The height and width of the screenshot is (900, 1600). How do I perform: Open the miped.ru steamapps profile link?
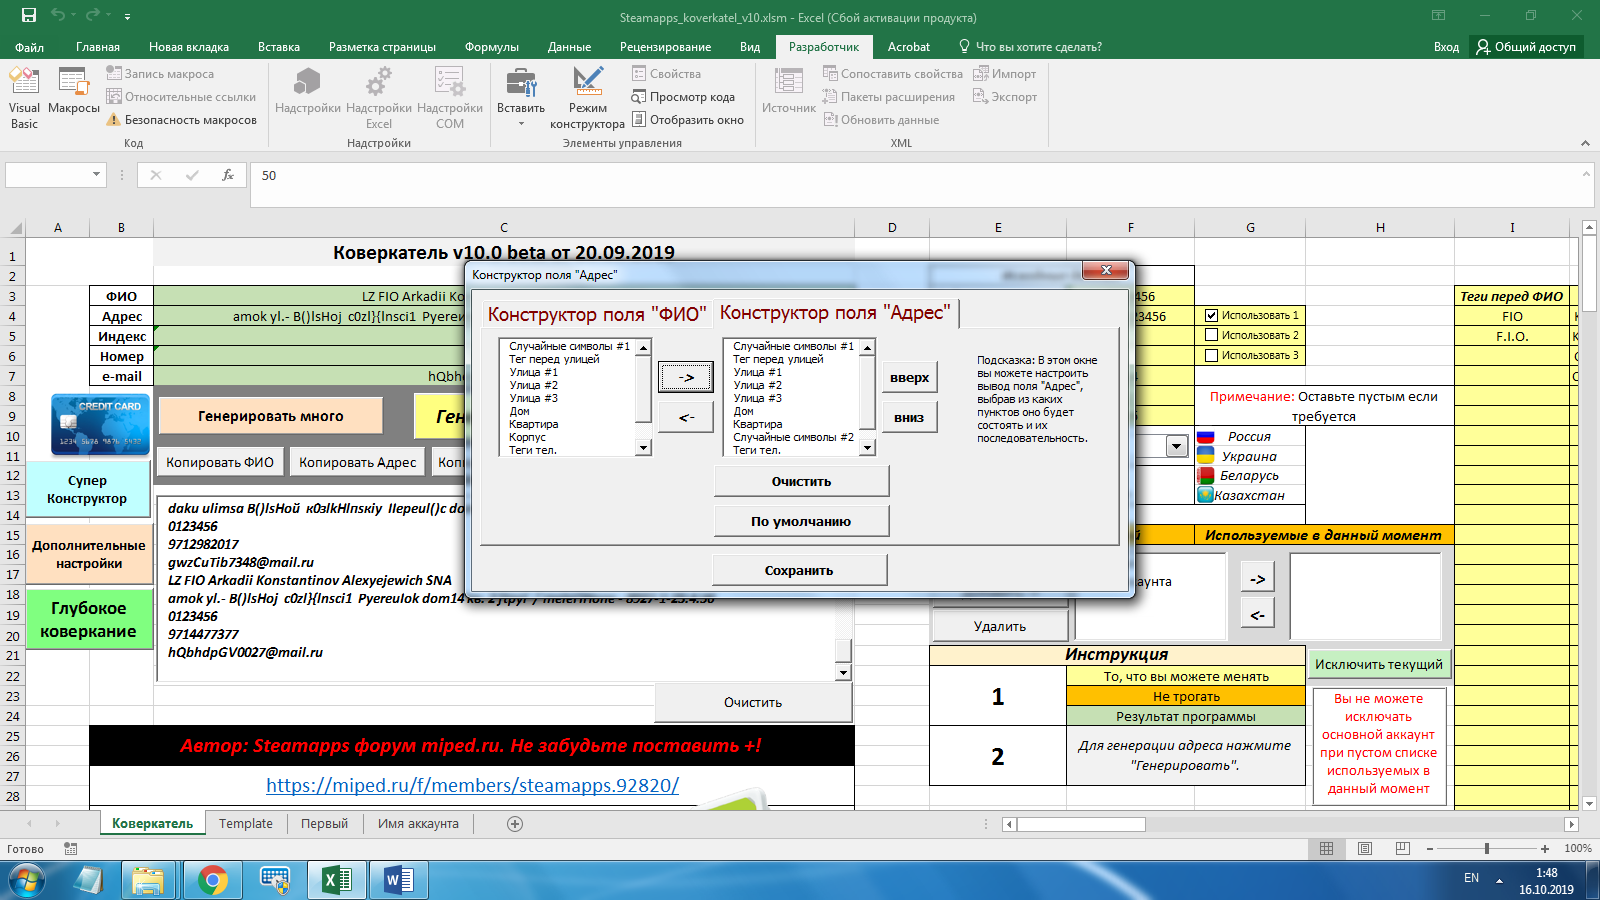coord(472,785)
